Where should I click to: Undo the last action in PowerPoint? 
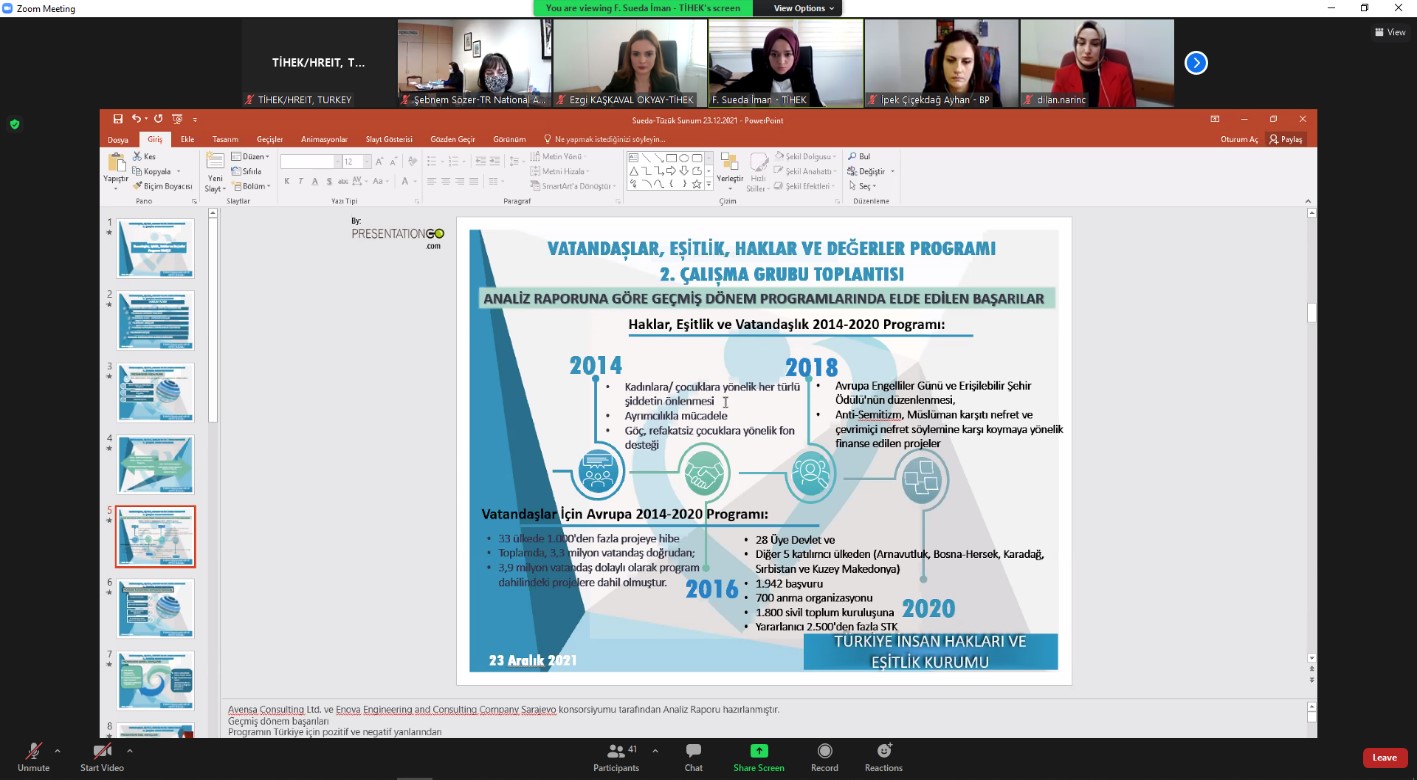135,119
